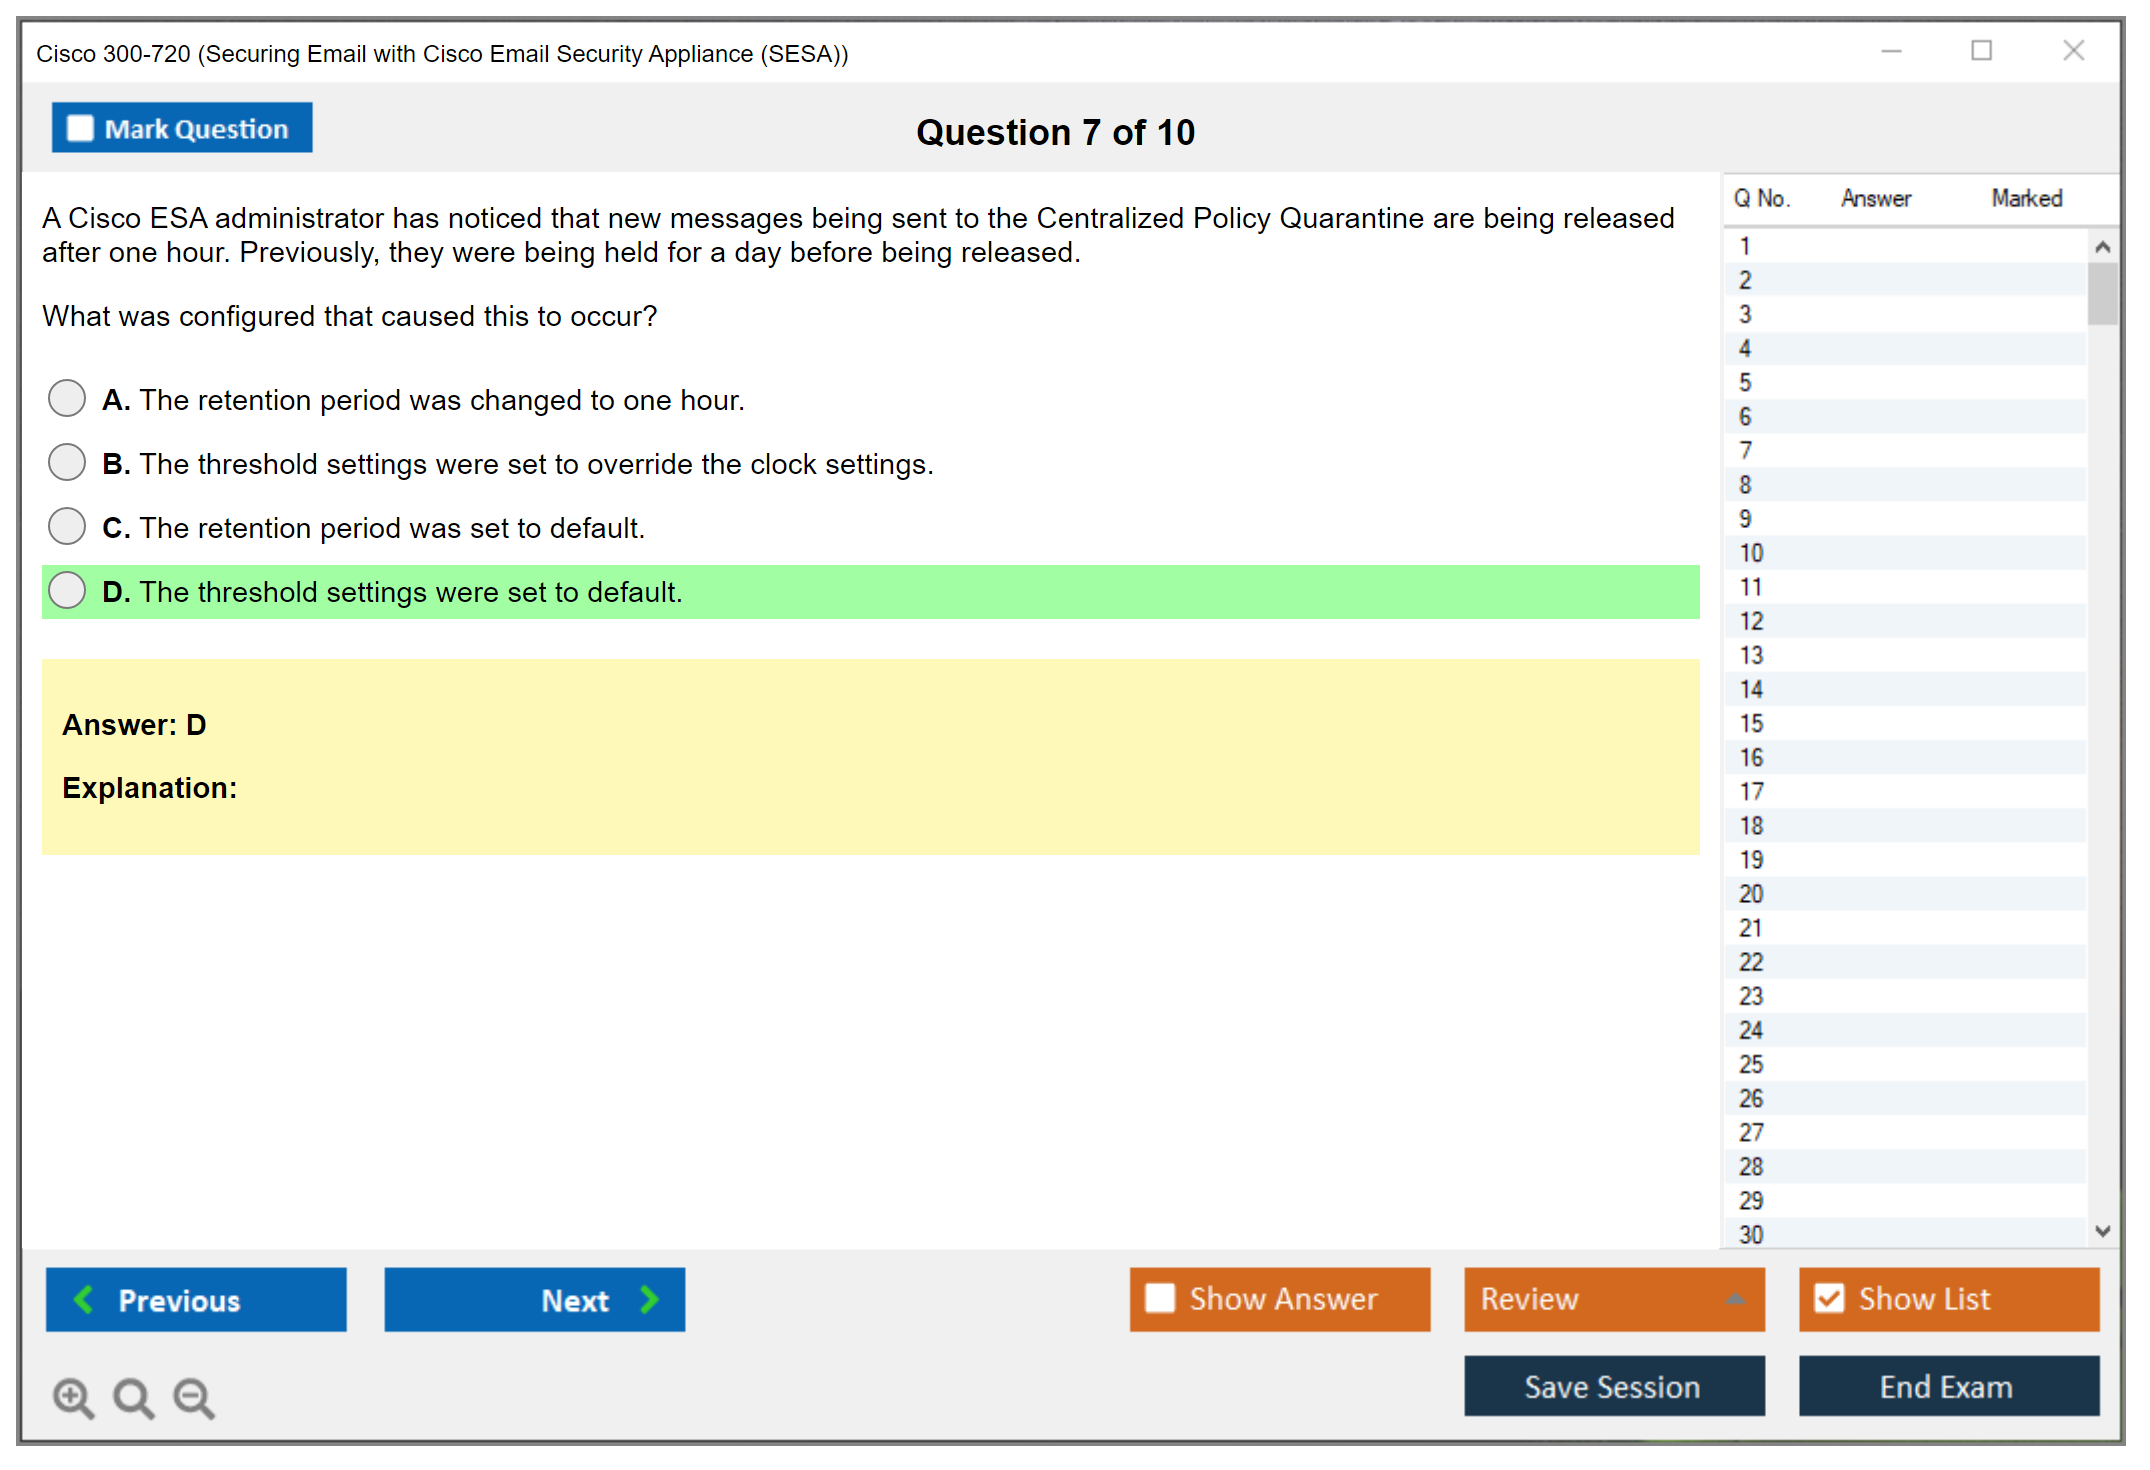The width and height of the screenshot is (2150, 1470).
Task: Open question 22 from the list
Action: pos(1751,962)
